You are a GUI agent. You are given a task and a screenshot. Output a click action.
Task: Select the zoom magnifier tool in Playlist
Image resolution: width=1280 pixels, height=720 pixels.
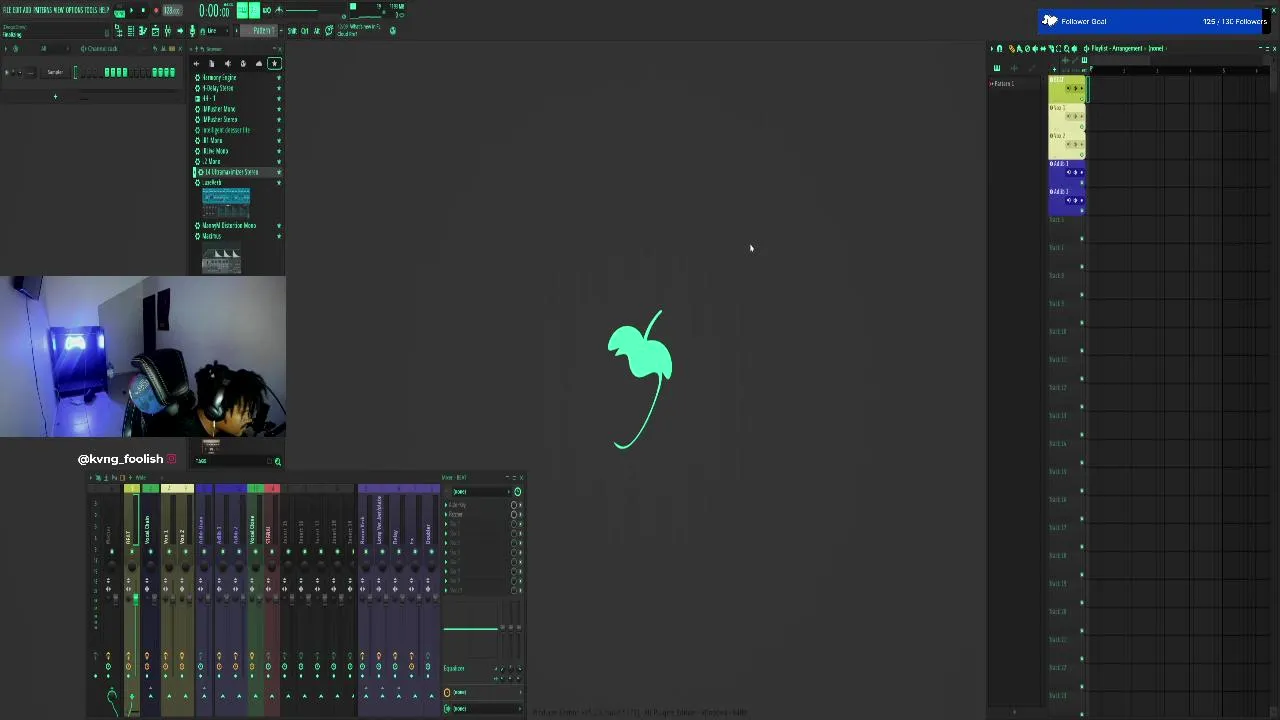[1067, 49]
